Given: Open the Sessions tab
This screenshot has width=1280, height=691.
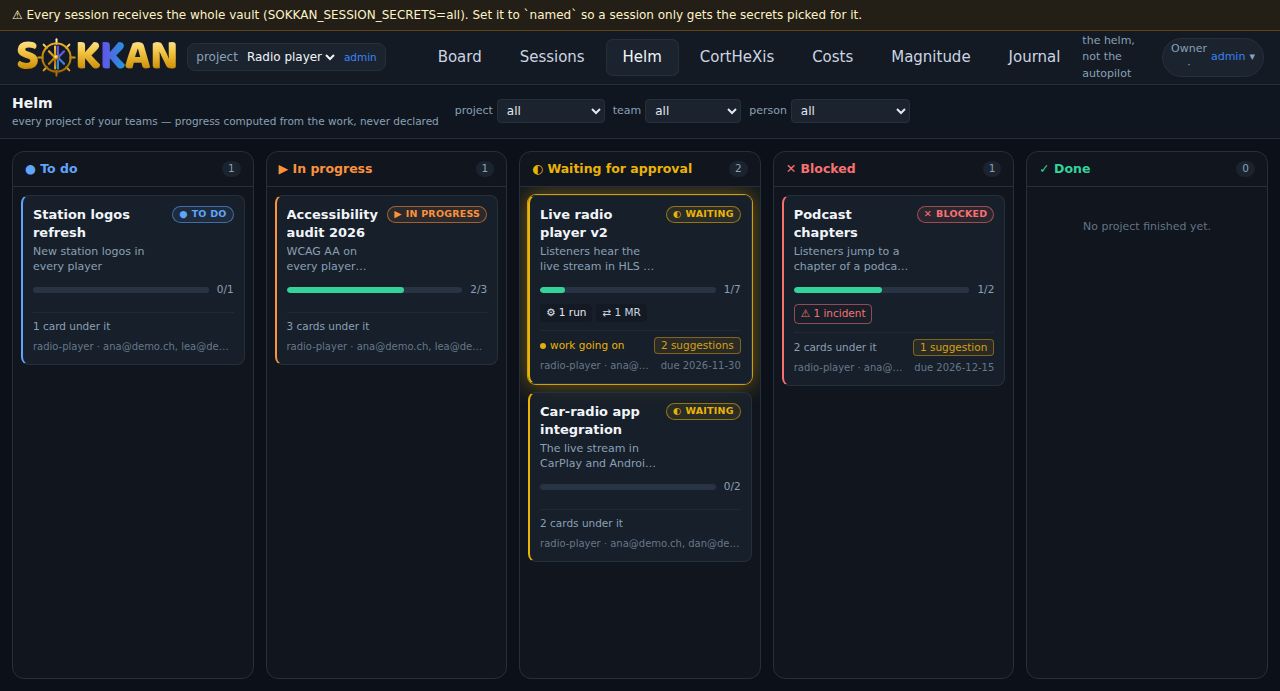Looking at the screenshot, I should click(x=552, y=57).
